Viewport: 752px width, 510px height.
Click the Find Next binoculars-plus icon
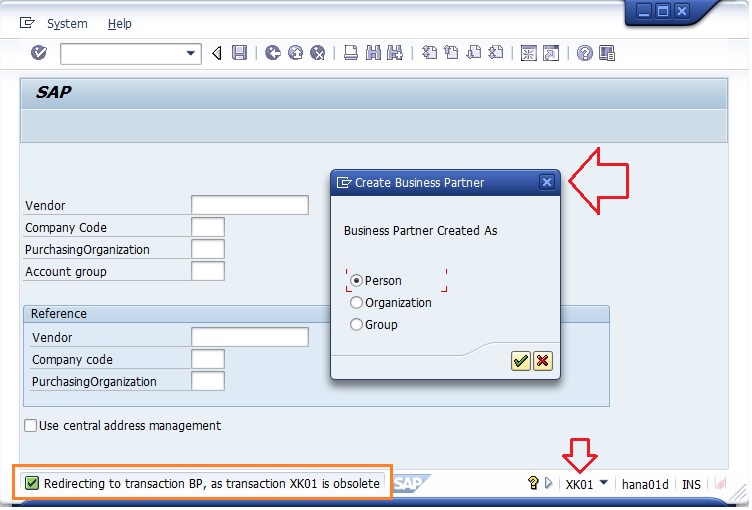(395, 53)
